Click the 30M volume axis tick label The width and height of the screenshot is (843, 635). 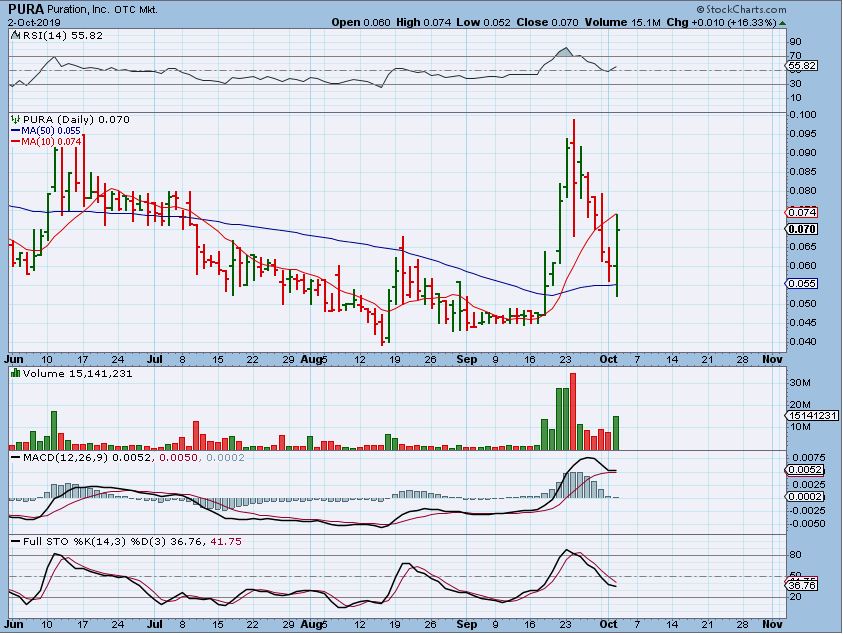point(799,383)
